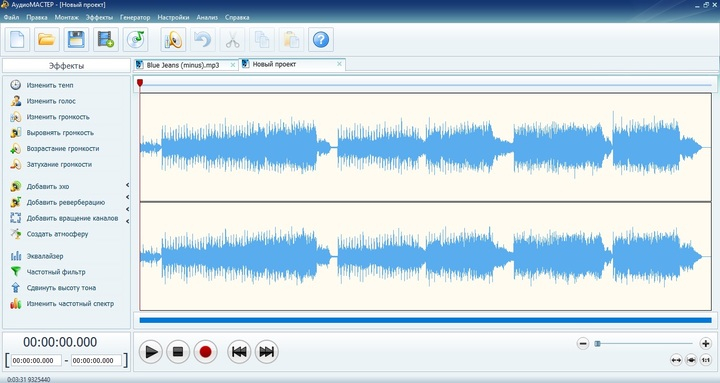Click the New file toolbar icon

click(17, 39)
